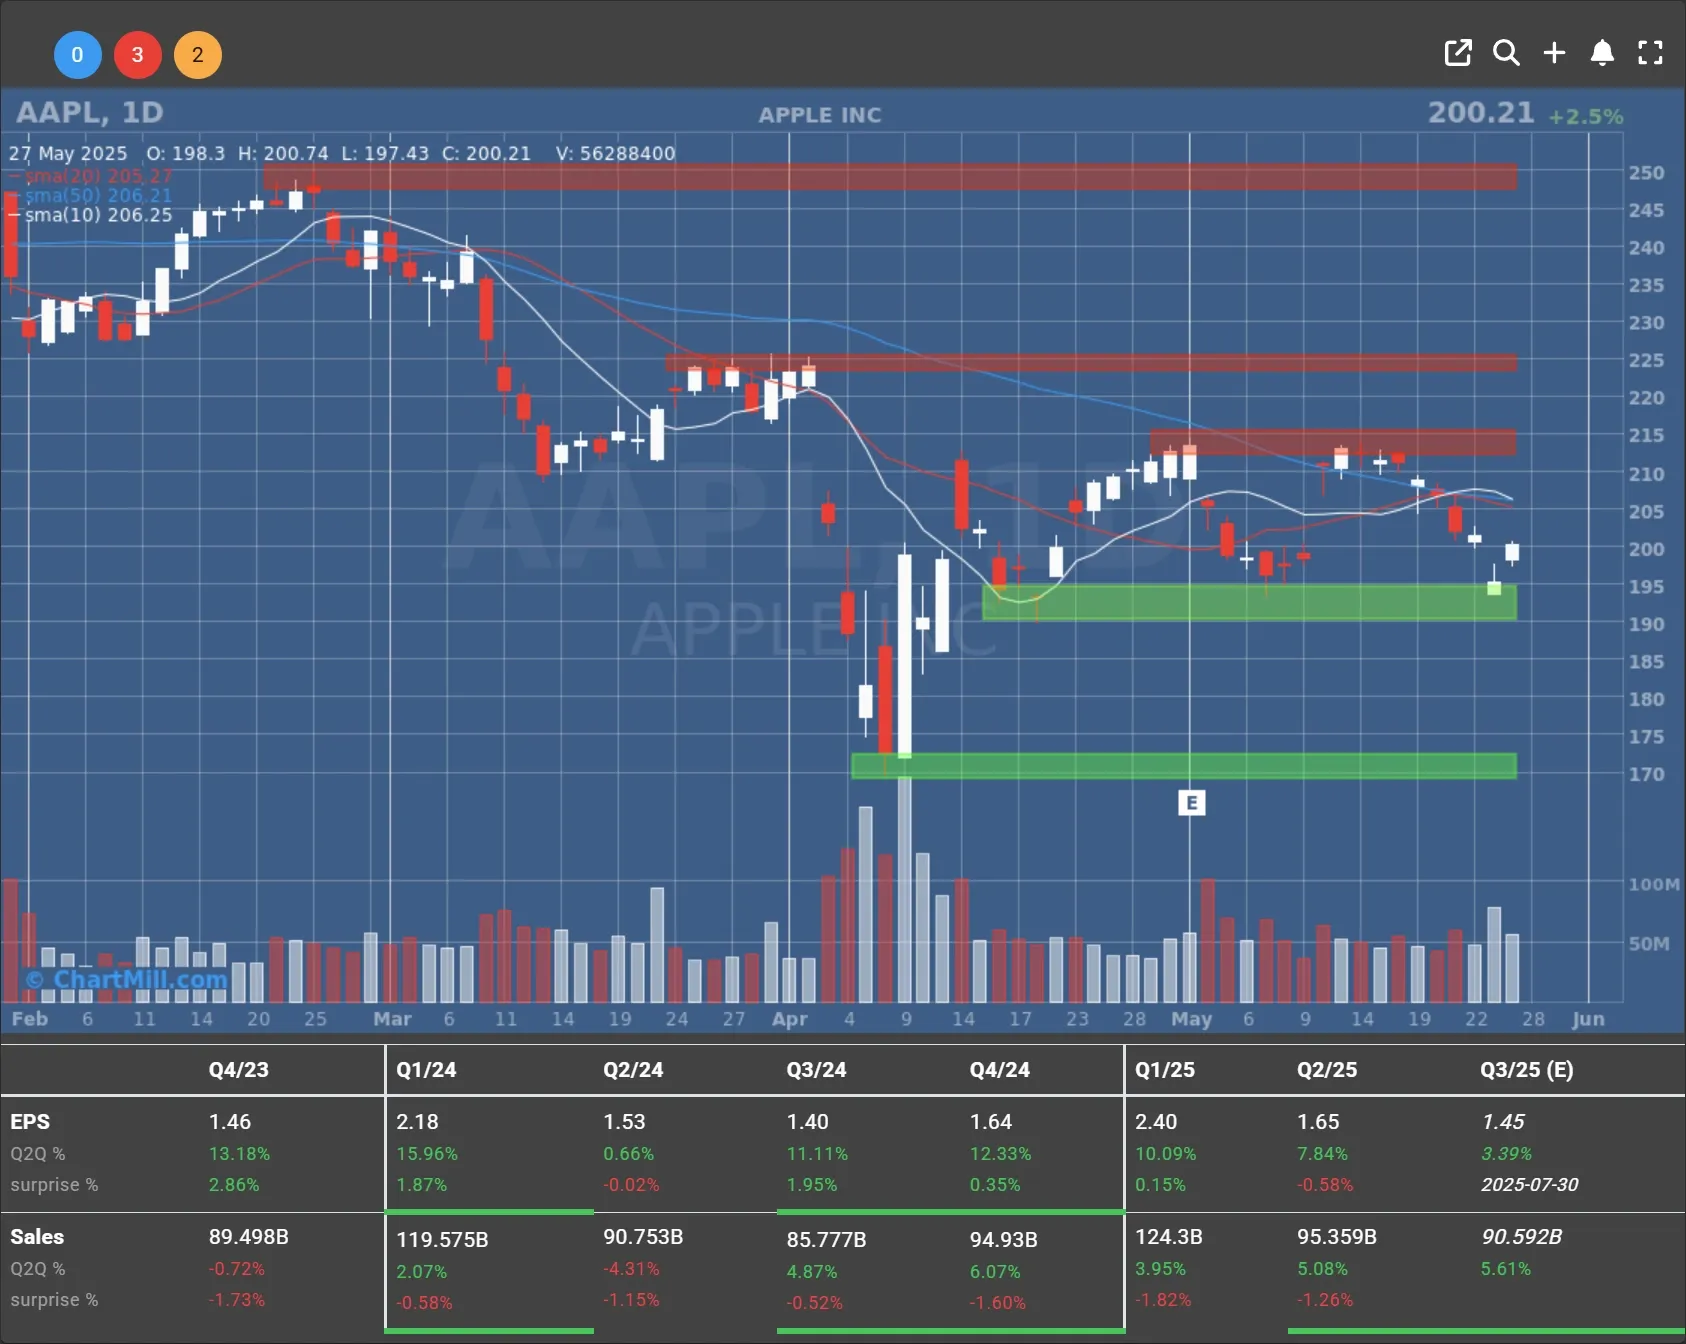
Task: Select the Q3/24 column header
Action: 816,1069
